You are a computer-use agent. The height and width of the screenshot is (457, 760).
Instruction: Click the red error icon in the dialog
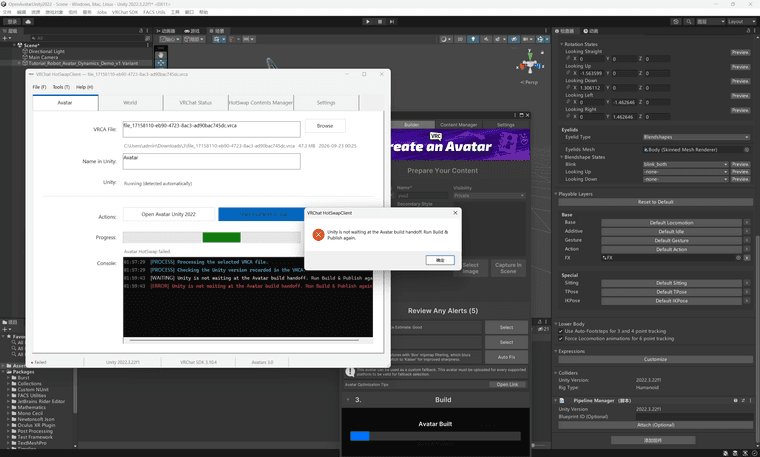coord(318,235)
